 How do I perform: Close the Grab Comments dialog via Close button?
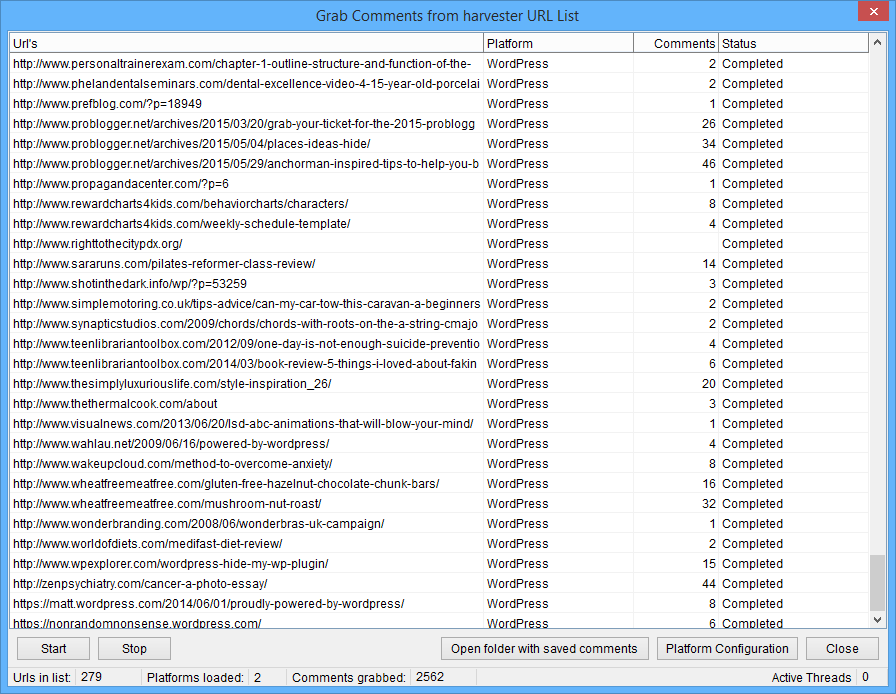[843, 648]
